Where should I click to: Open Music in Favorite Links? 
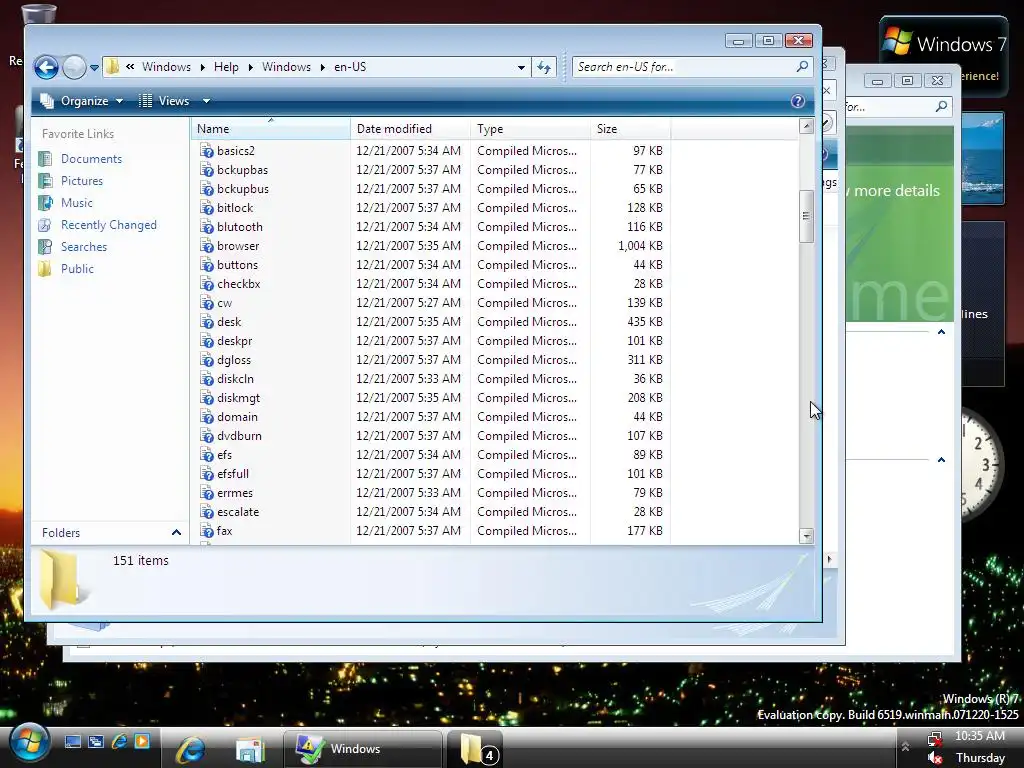(x=76, y=203)
